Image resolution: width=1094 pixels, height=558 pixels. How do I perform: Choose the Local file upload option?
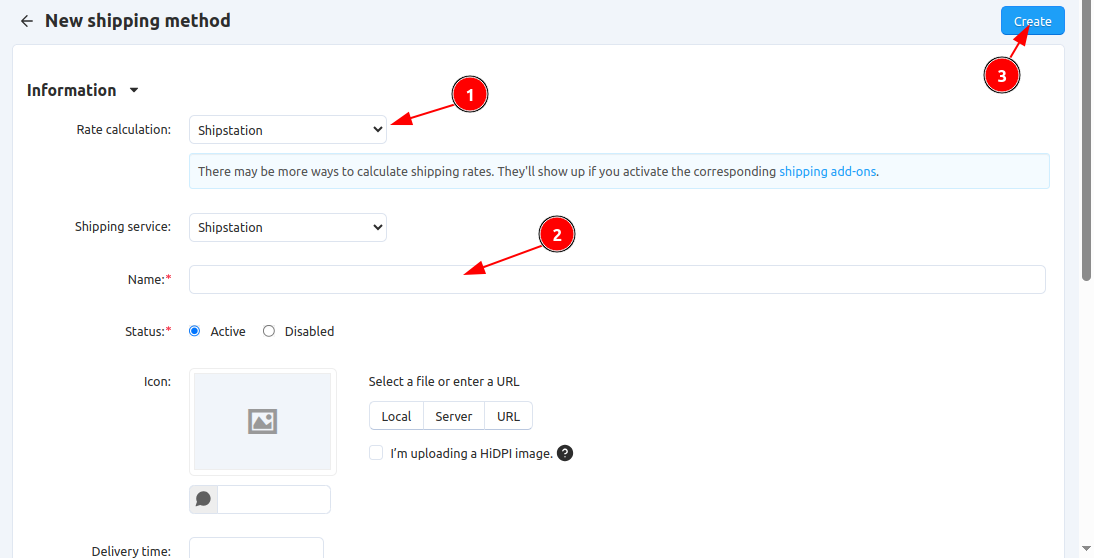[396, 416]
